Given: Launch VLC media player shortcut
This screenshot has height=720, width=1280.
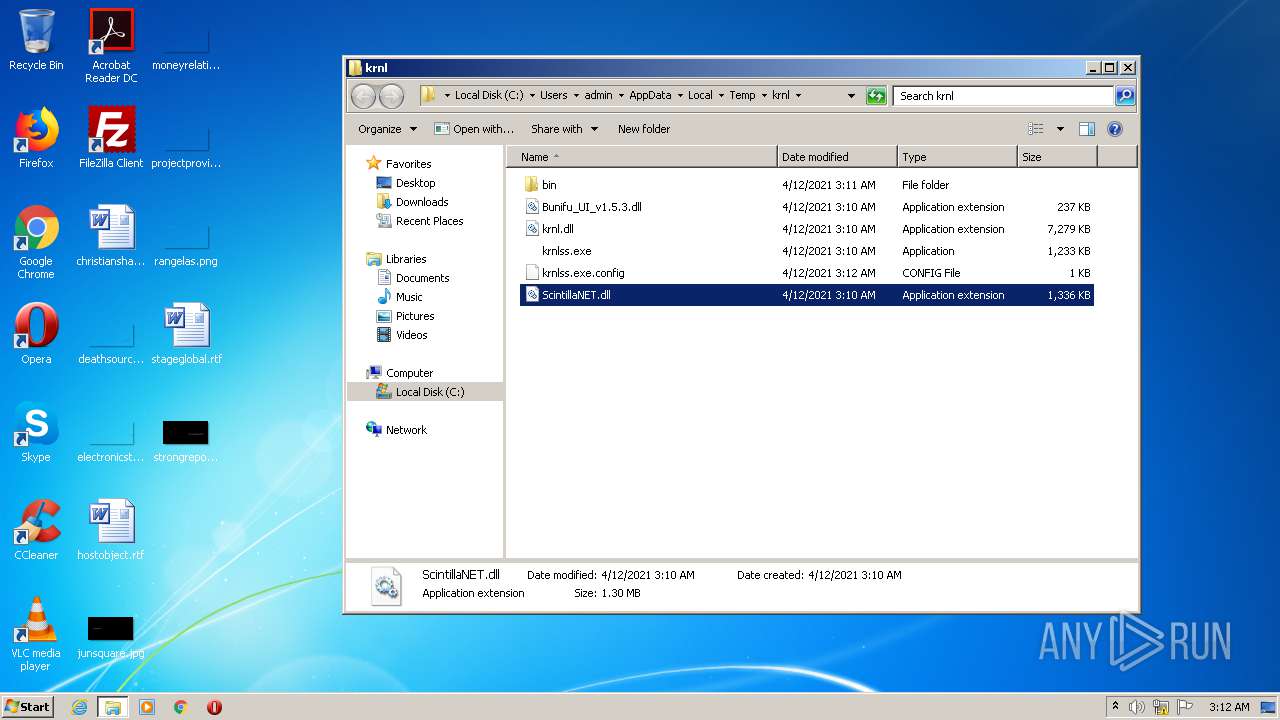Looking at the screenshot, I should click(x=36, y=634).
